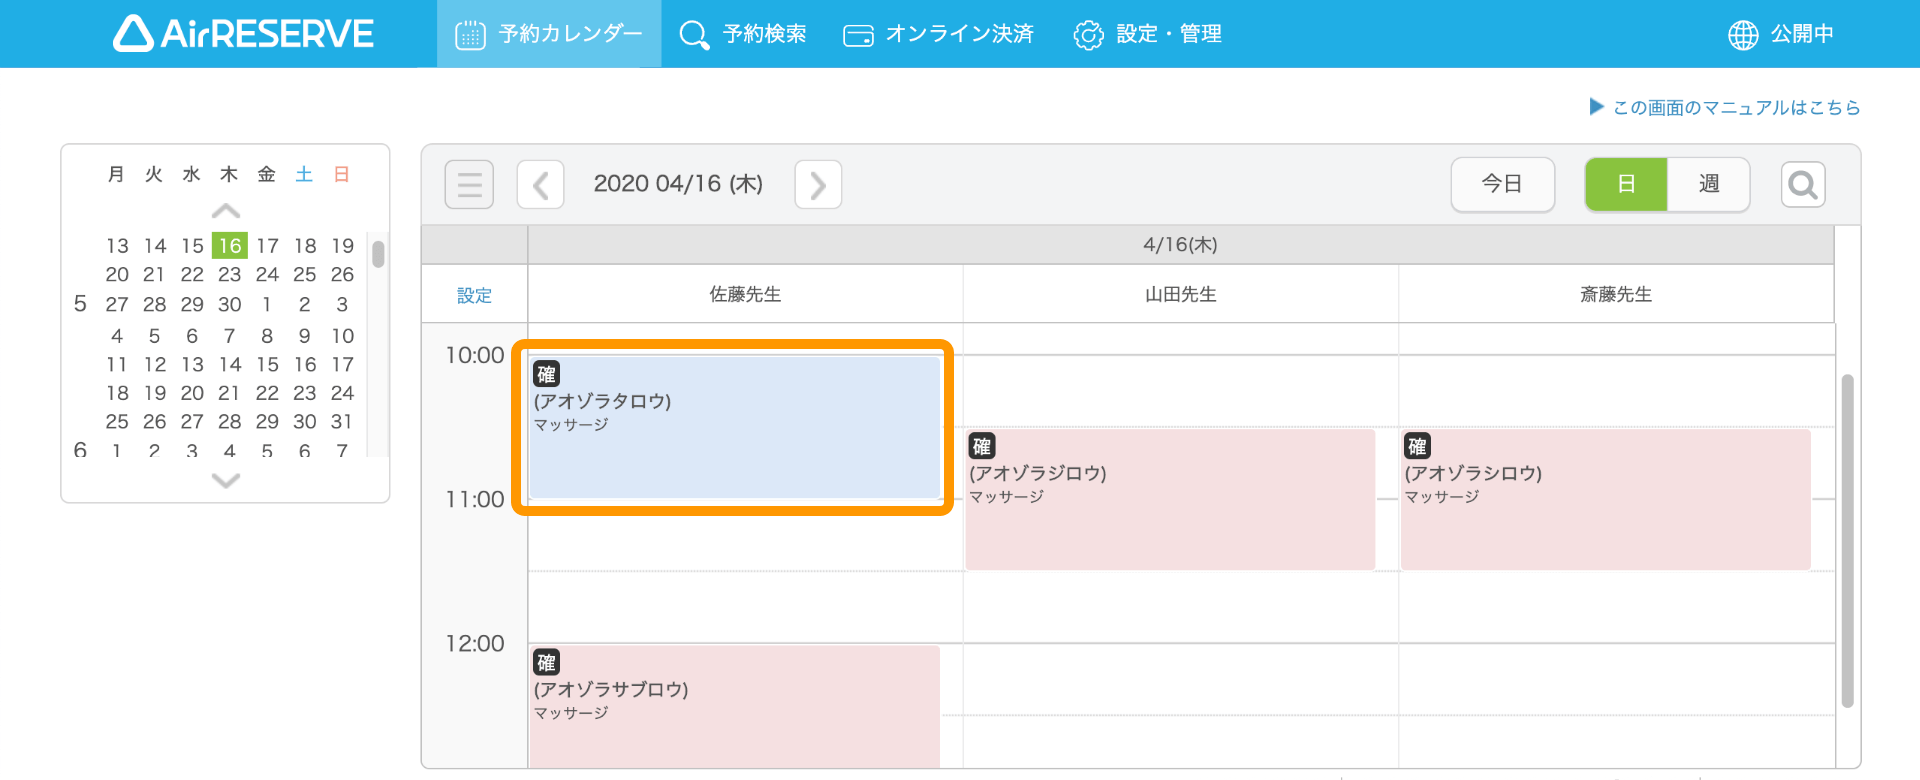Viewport: 1920px width, 780px height.
Task: Click the 11:00 time label
Action: pyautogui.click(x=475, y=499)
